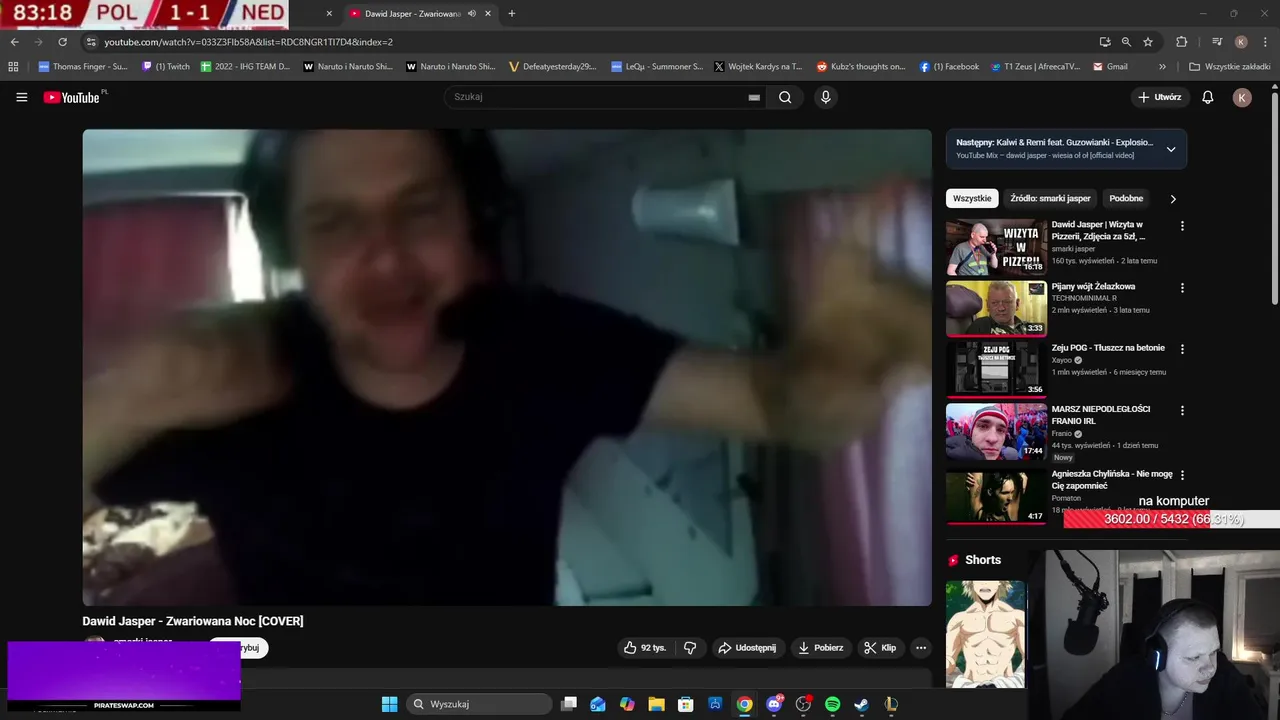
Task: Click the Utwórz create button
Action: pyautogui.click(x=1160, y=97)
